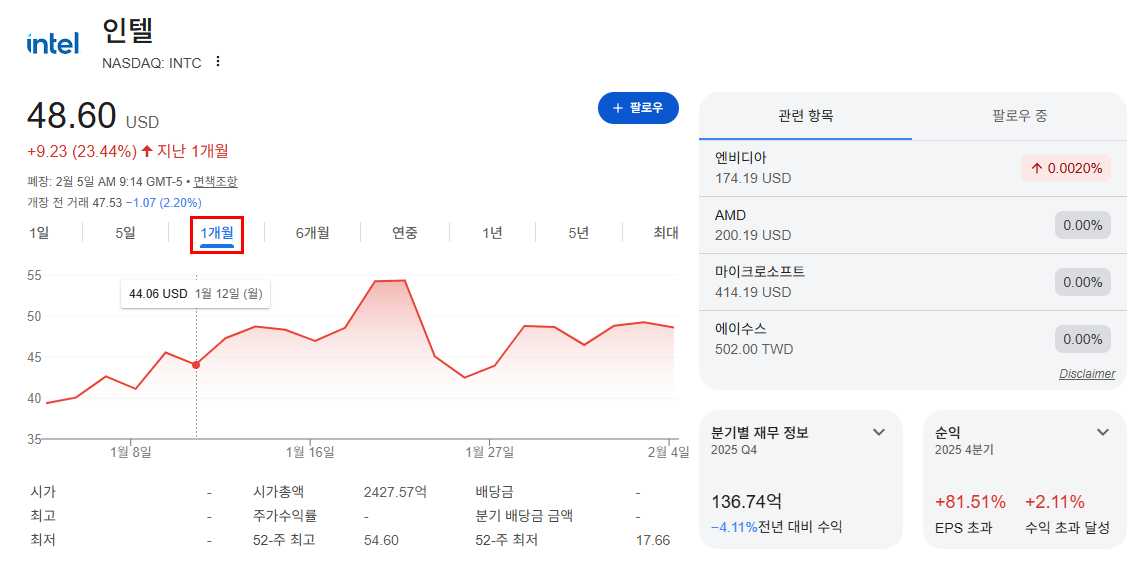This screenshot has width=1142, height=562.
Task: Click the 개장 전 거래 47.53 text
Action: pos(74,202)
